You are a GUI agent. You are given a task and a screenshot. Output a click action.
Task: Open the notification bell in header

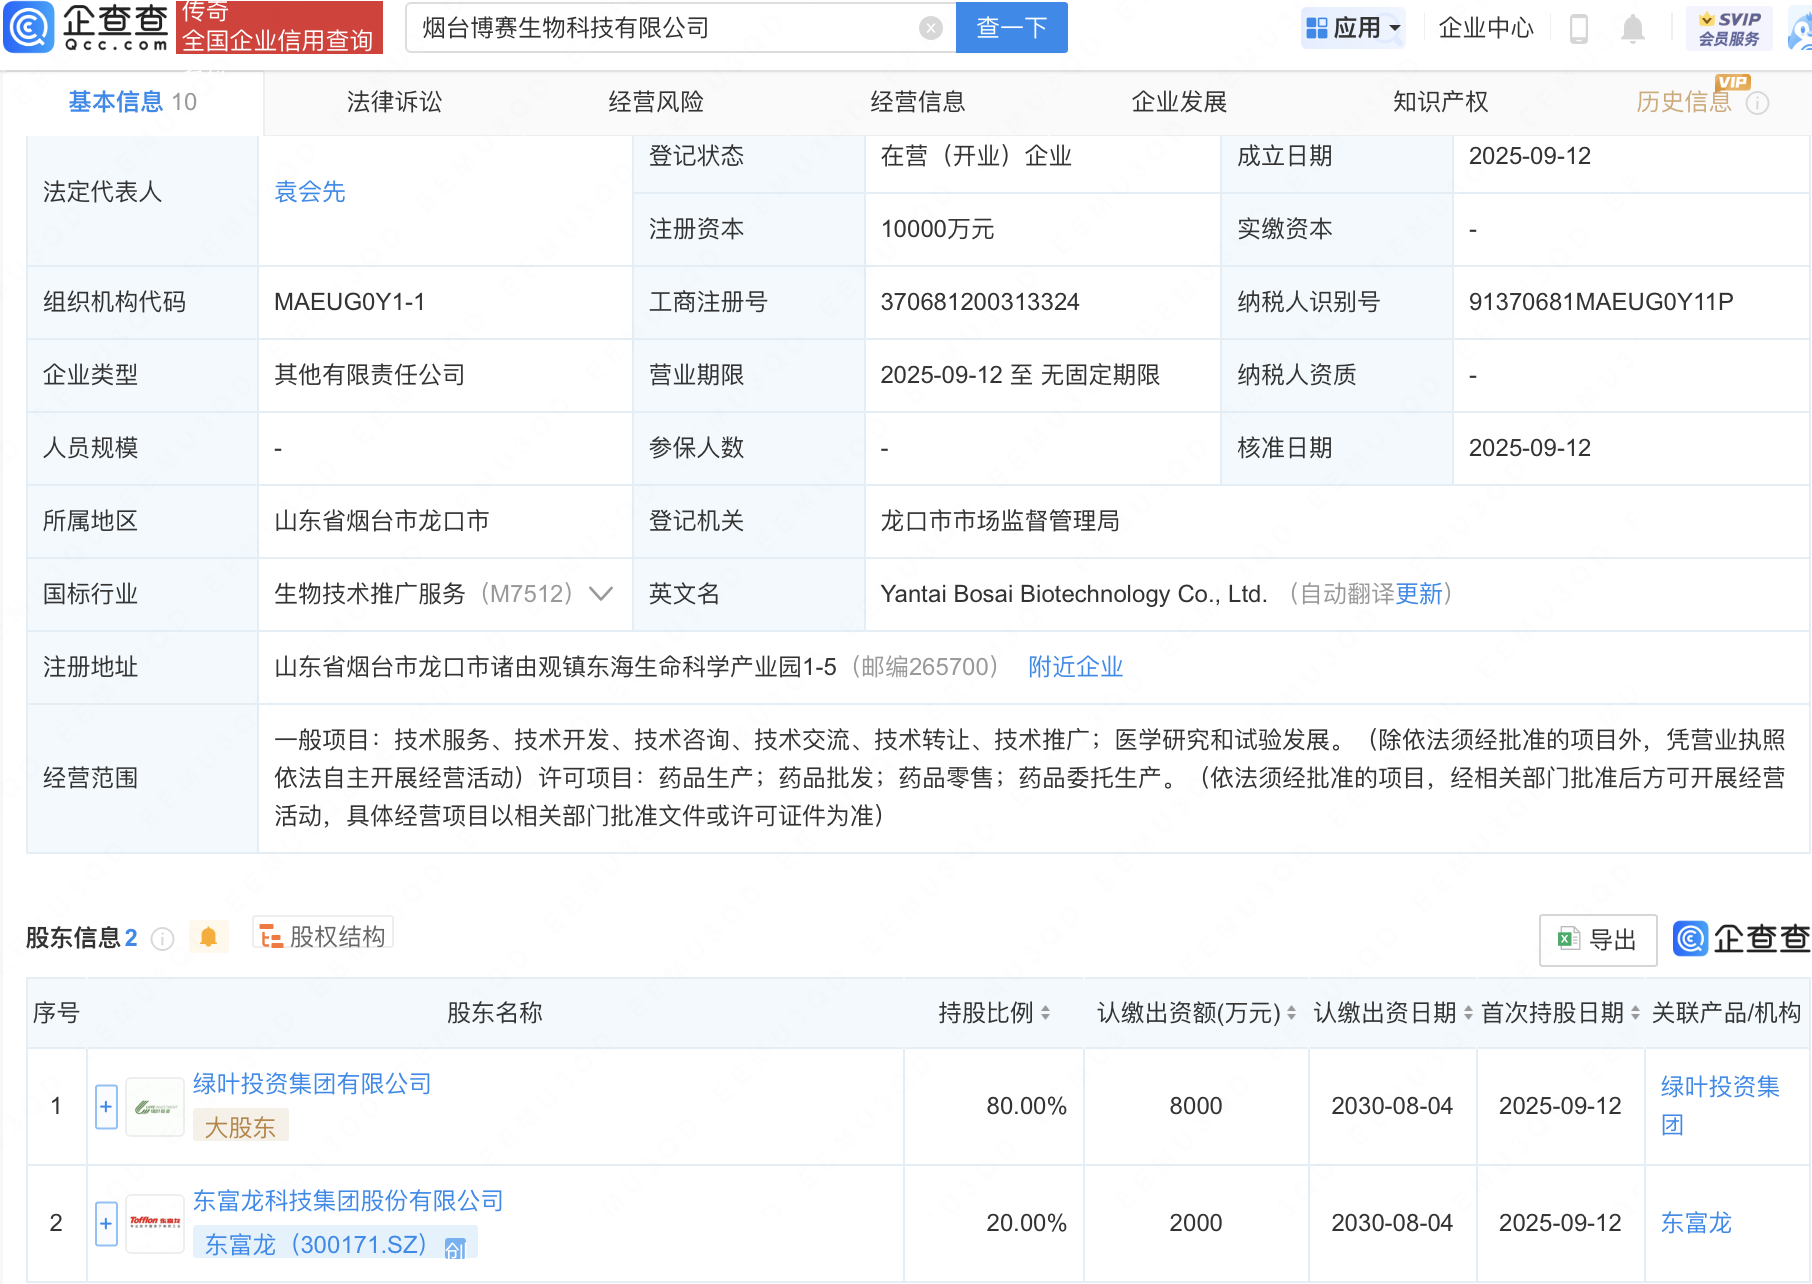pyautogui.click(x=1632, y=28)
